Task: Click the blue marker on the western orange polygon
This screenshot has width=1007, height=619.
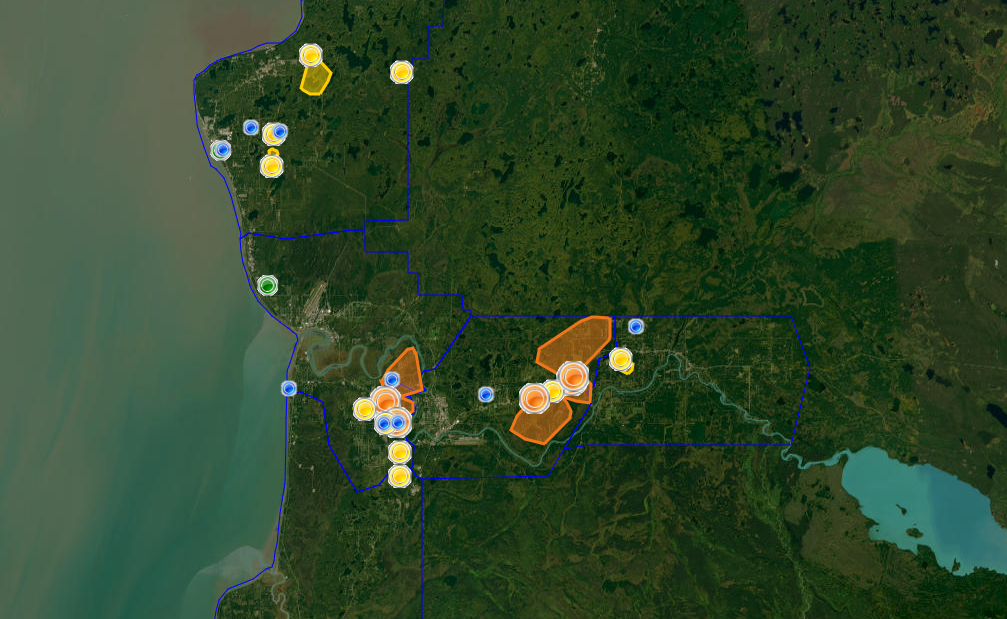Action: (392, 379)
